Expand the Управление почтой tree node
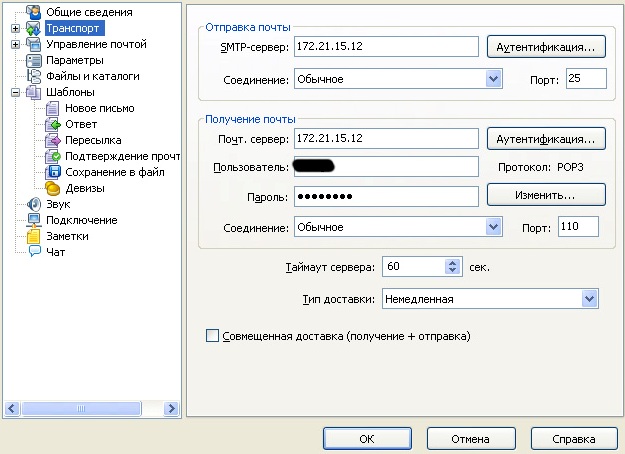The width and height of the screenshot is (625, 454). click(x=15, y=44)
